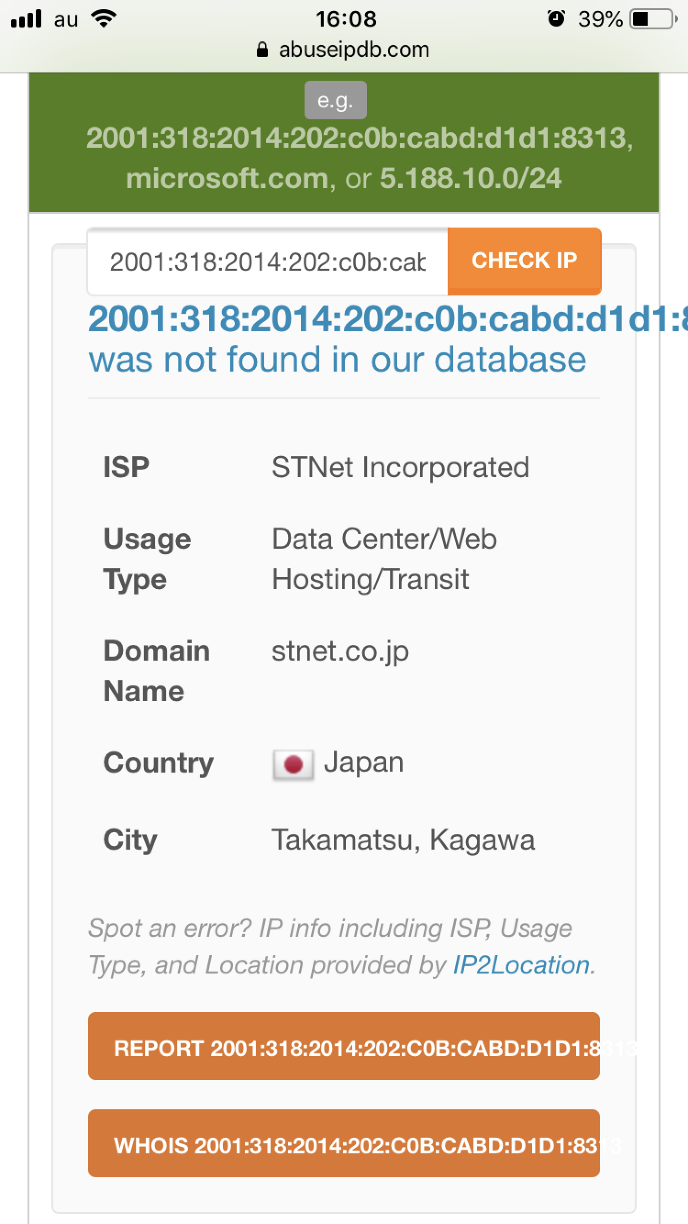Image resolution: width=688 pixels, height=1224 pixels.
Task: Tap the cellular signal bars icon
Action: (26, 19)
